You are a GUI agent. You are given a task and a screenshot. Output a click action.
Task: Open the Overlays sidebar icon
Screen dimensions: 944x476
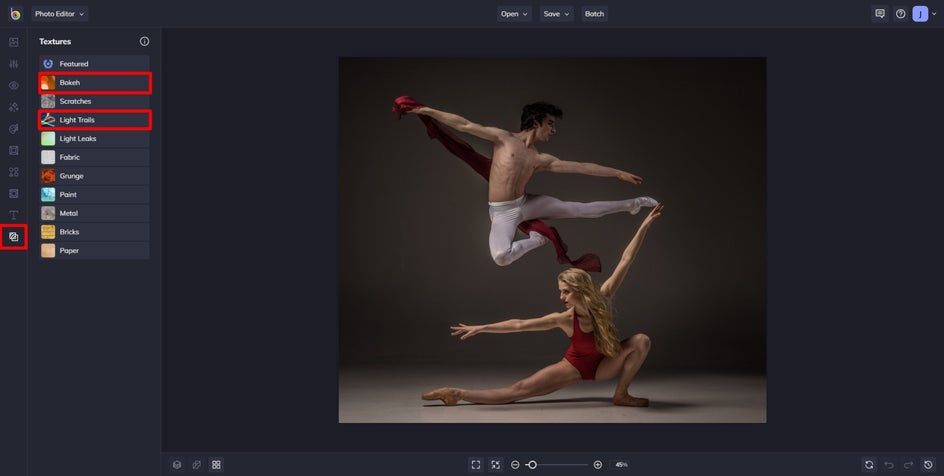coord(14,194)
